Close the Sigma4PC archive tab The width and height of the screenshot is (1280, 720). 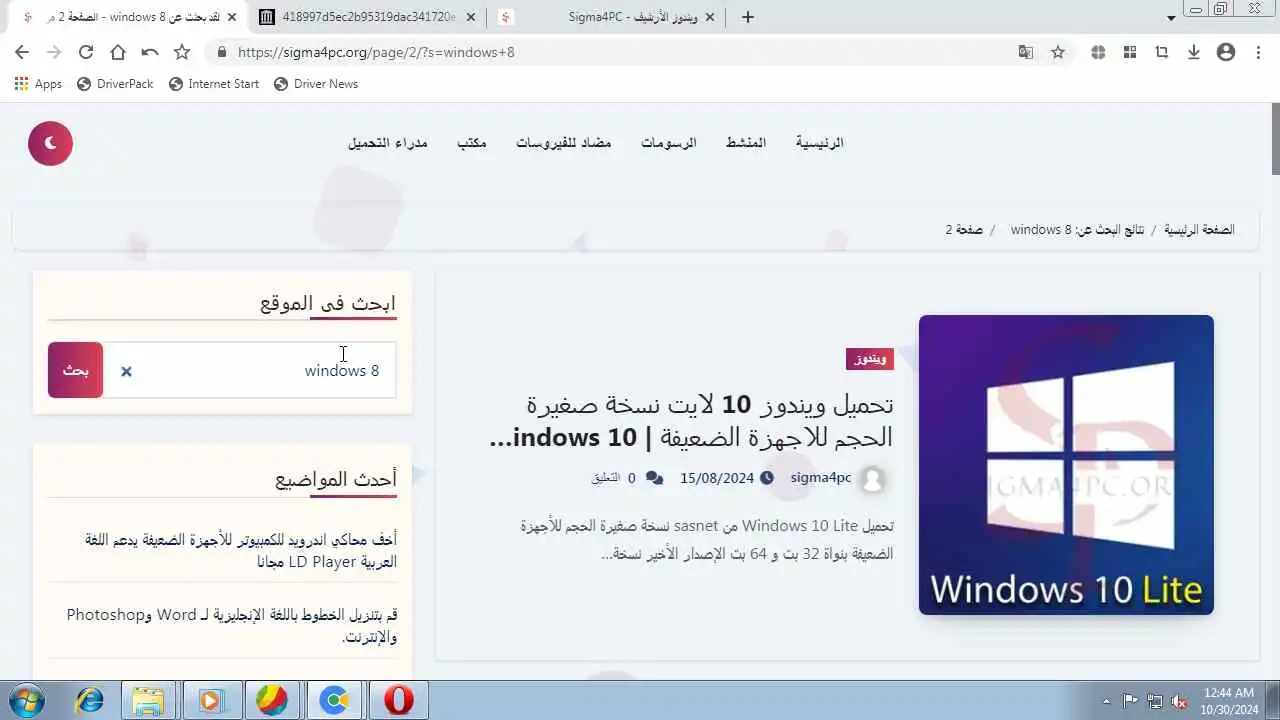coord(710,17)
